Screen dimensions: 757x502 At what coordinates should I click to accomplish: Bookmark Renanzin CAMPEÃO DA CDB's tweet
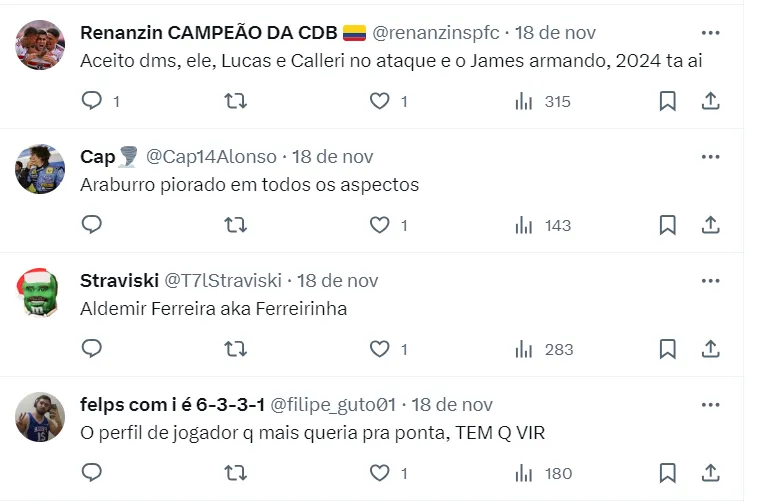pyautogui.click(x=667, y=101)
